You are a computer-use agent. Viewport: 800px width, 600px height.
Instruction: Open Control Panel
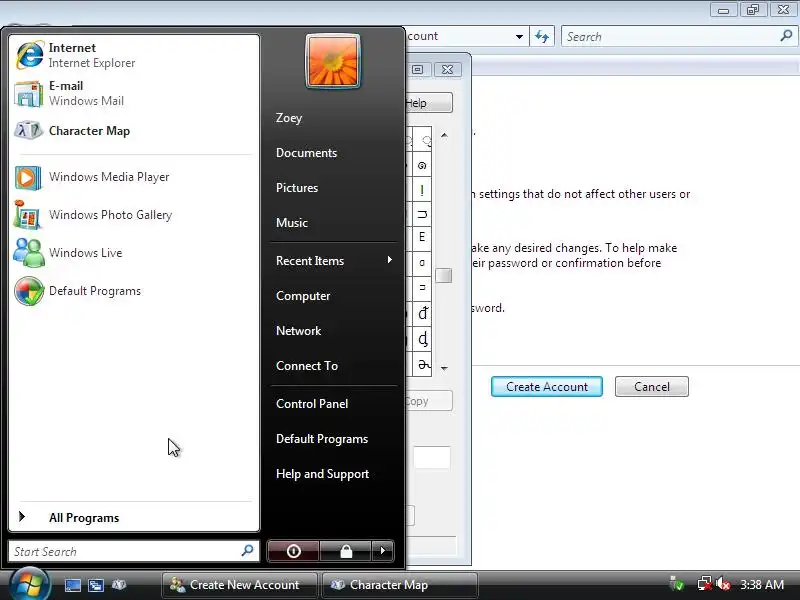pos(312,404)
